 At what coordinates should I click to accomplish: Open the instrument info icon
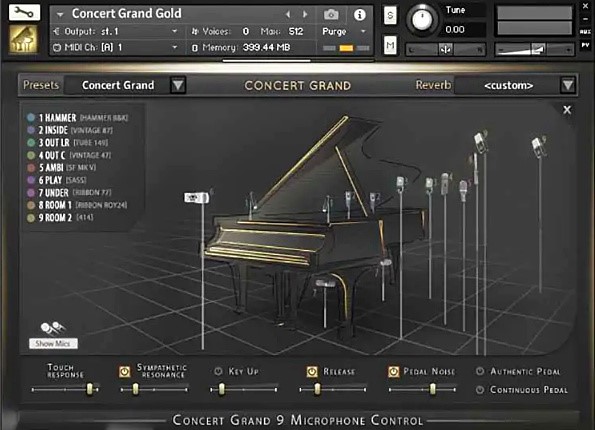click(x=359, y=15)
